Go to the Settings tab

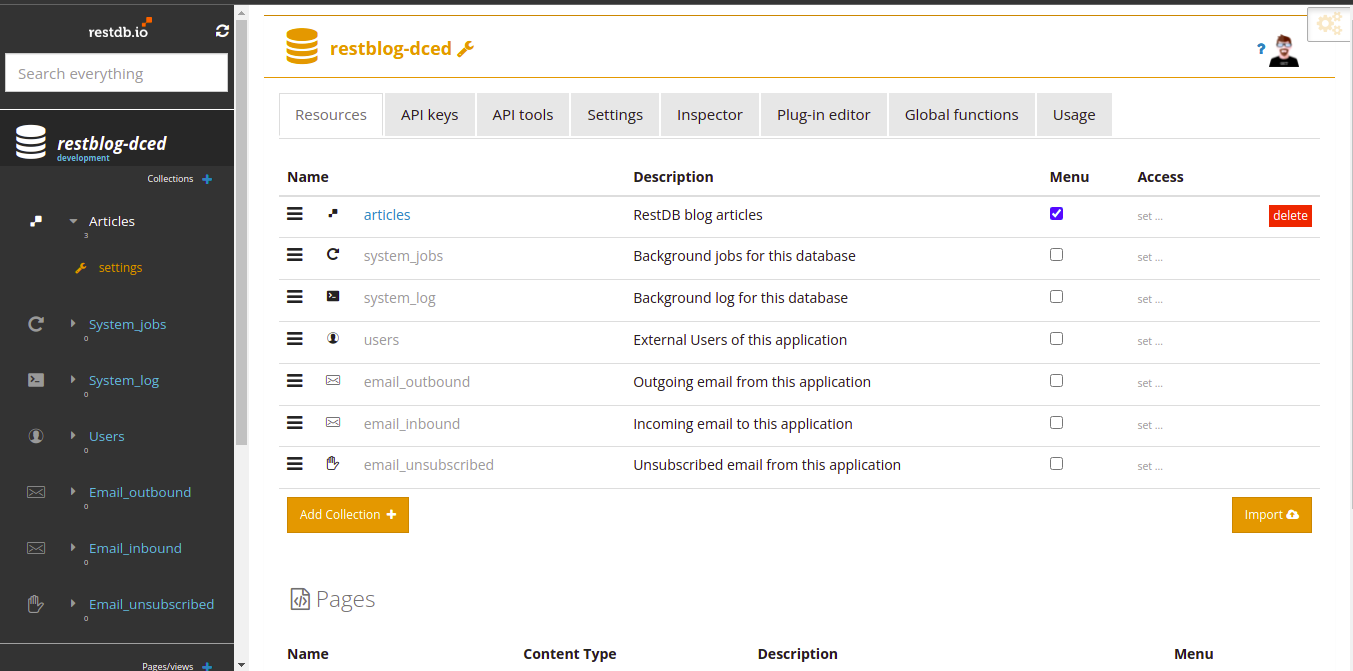click(615, 115)
